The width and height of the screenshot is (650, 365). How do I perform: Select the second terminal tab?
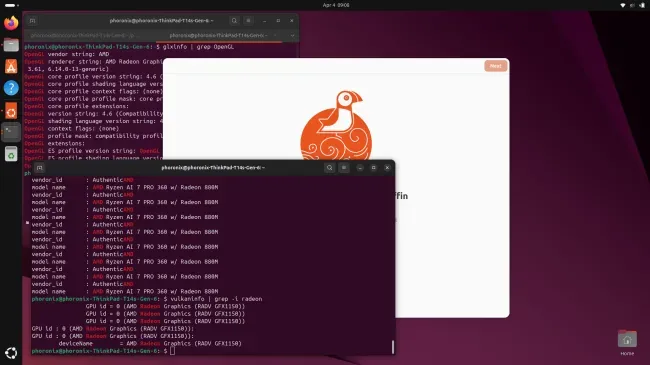tap(219, 35)
